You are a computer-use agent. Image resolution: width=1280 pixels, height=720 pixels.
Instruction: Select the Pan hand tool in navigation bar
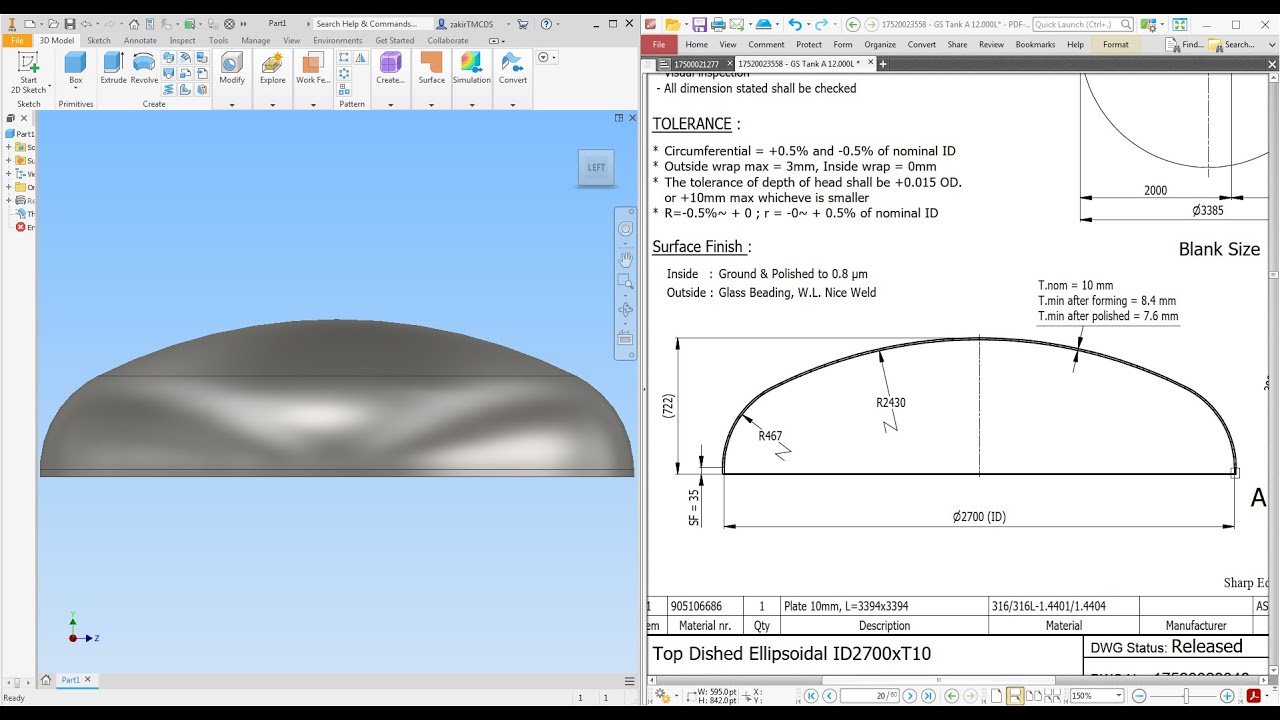[x=625, y=258]
